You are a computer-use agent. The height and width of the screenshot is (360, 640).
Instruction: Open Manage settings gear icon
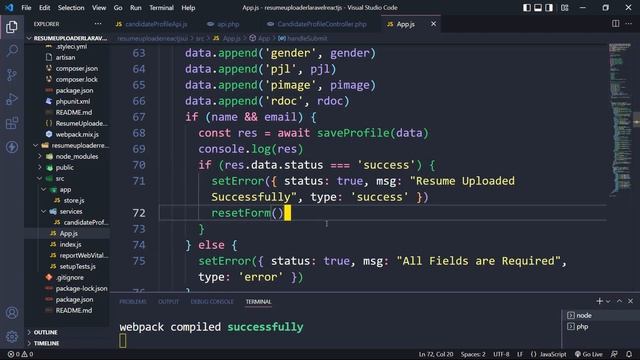(x=12, y=336)
